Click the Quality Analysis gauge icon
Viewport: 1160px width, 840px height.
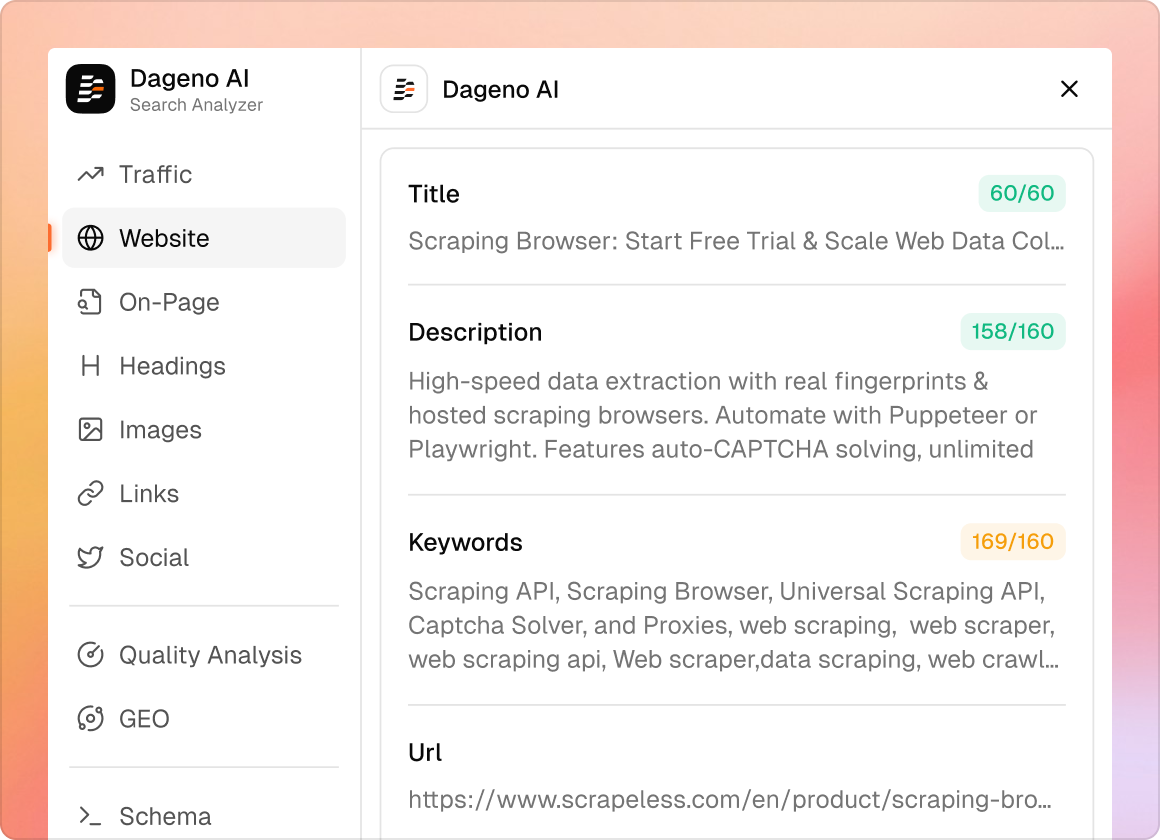(91, 655)
